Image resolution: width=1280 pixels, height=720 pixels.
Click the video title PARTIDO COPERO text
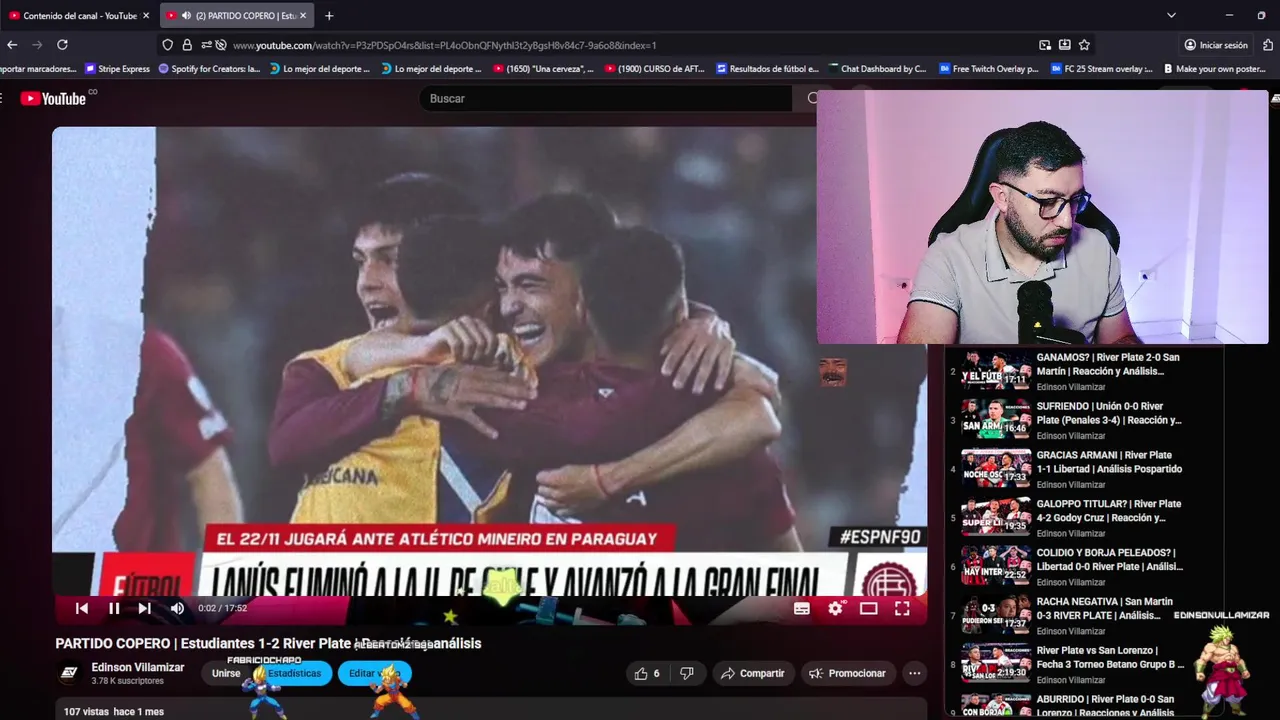(268, 644)
